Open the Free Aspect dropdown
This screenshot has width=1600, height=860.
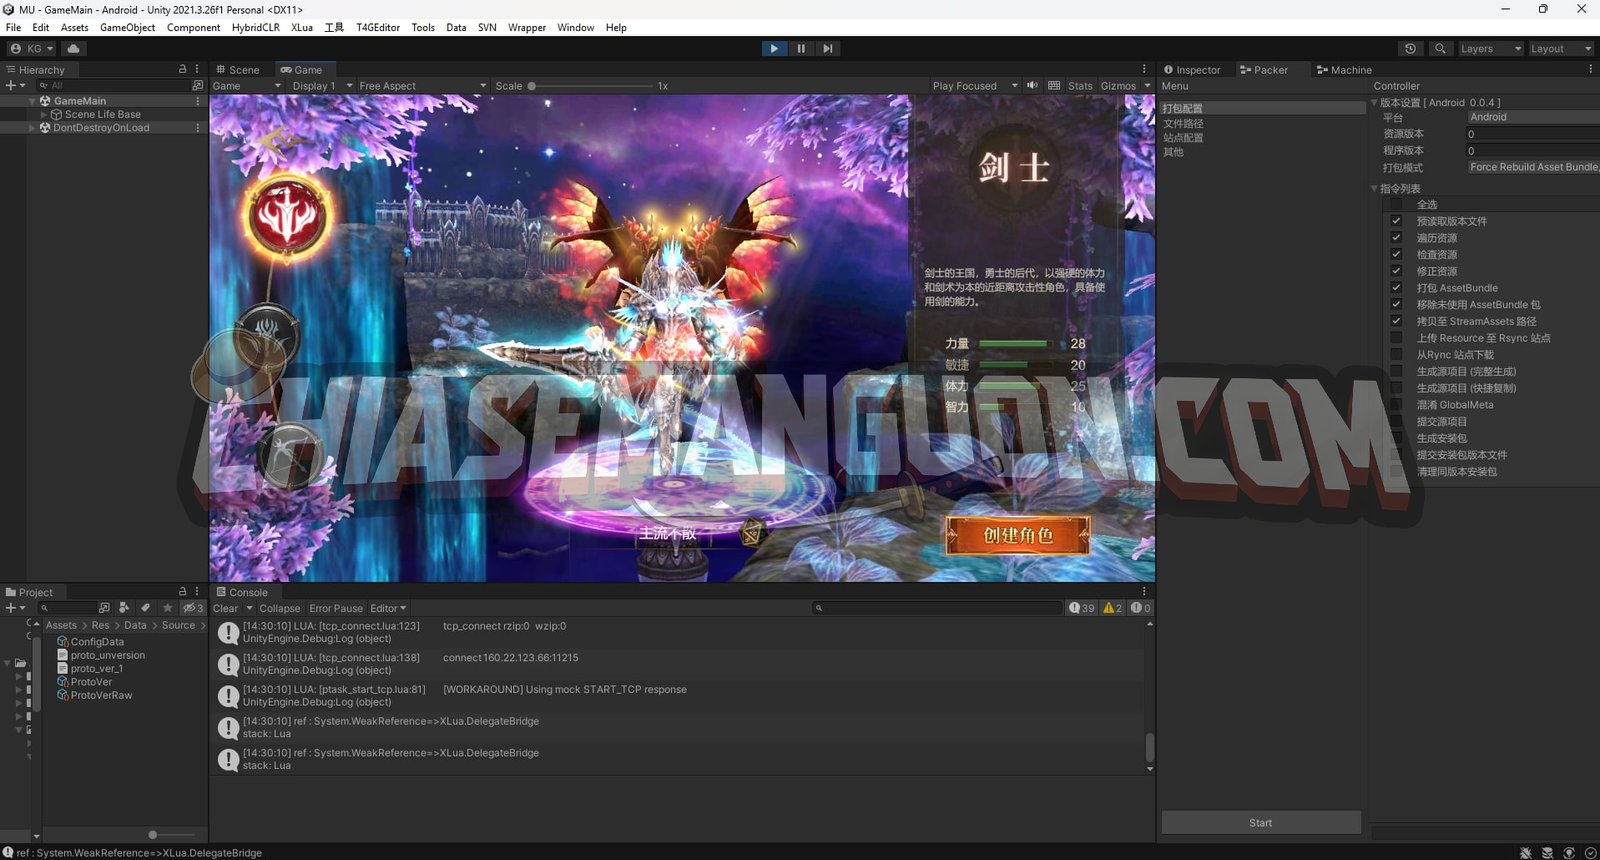[422, 86]
